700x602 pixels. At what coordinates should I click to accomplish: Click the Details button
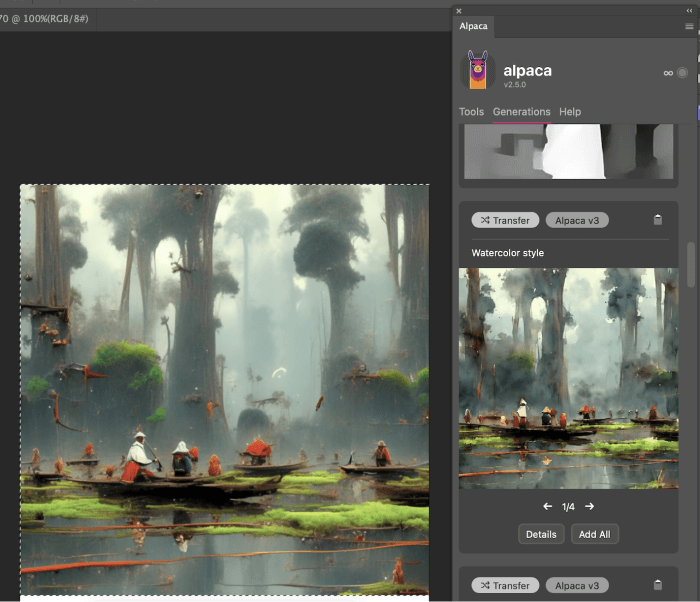(541, 534)
